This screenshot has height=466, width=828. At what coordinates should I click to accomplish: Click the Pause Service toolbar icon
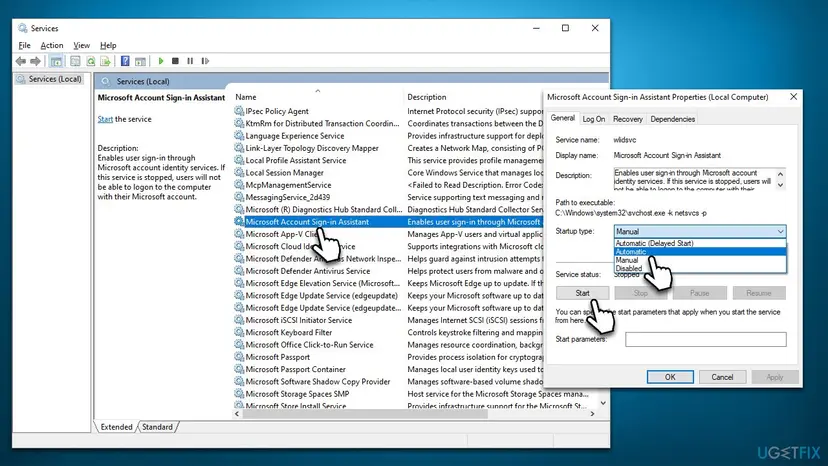click(x=190, y=61)
